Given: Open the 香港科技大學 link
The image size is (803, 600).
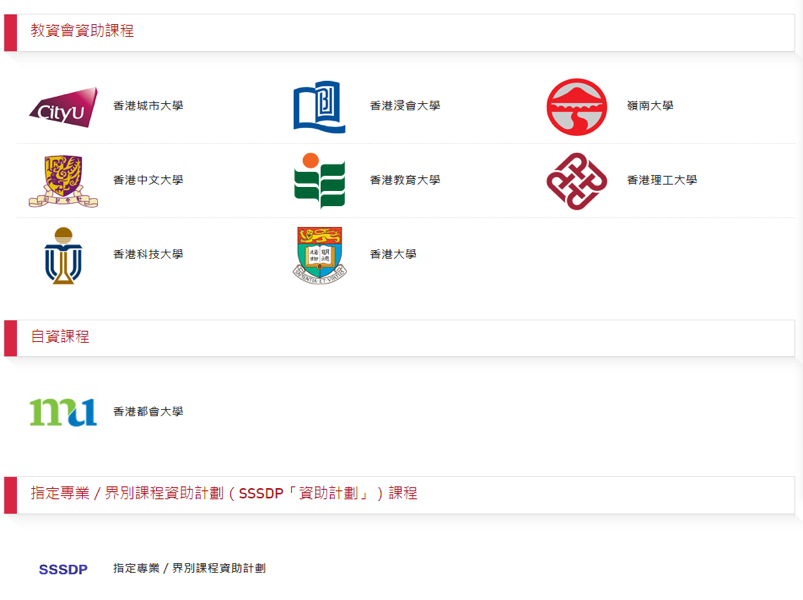Looking at the screenshot, I should tap(148, 254).
